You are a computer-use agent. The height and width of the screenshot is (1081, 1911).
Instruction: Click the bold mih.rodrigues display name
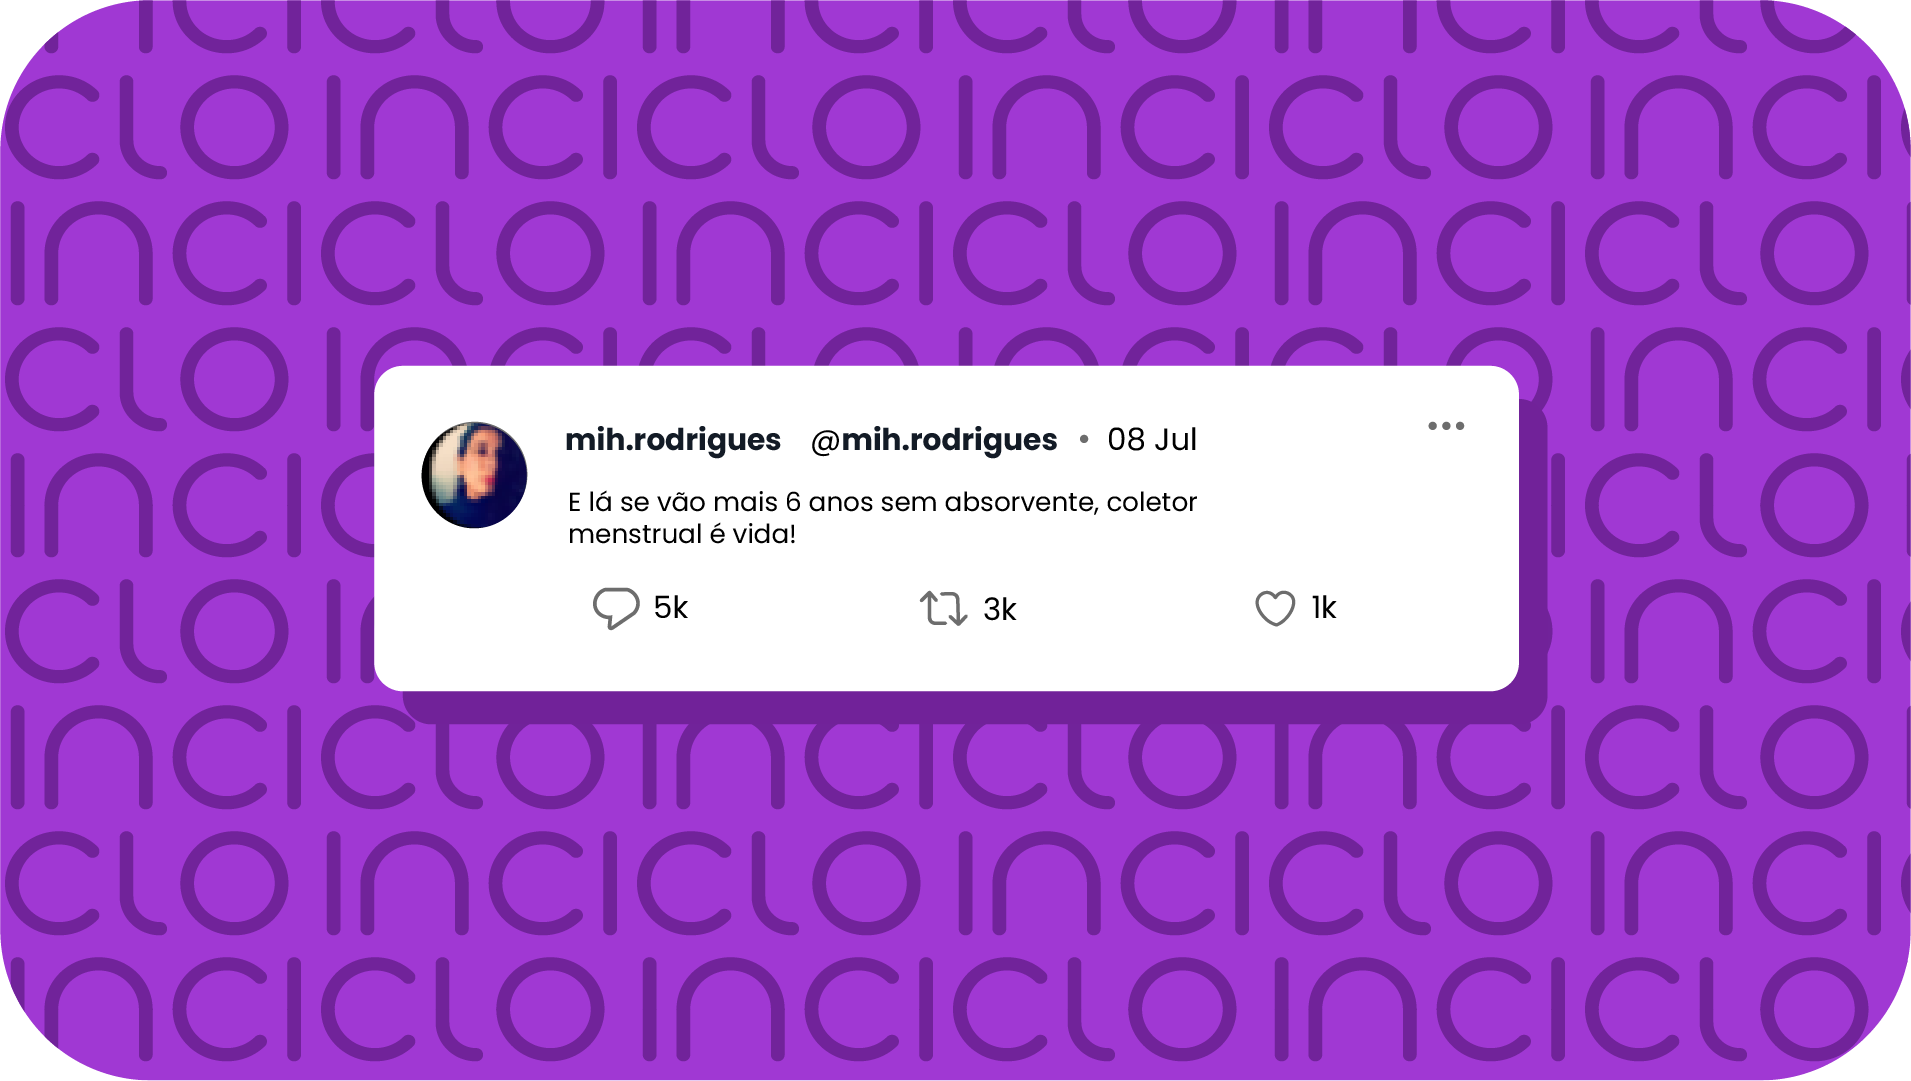coord(673,439)
